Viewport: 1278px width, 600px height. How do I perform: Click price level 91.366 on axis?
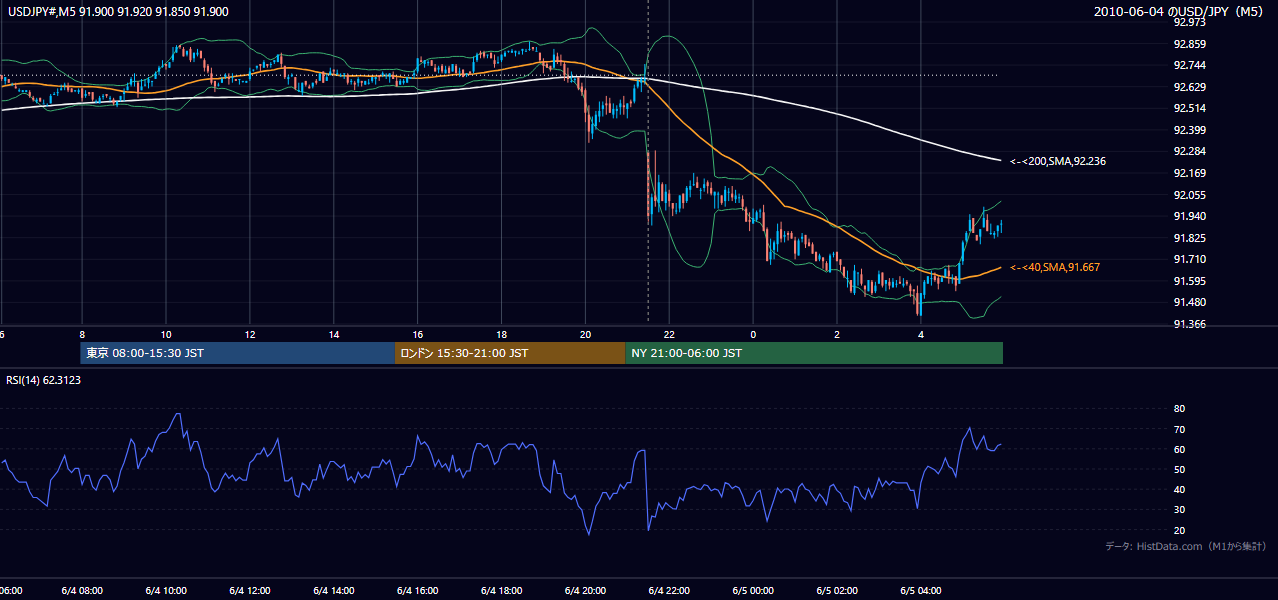[x=1190, y=324]
